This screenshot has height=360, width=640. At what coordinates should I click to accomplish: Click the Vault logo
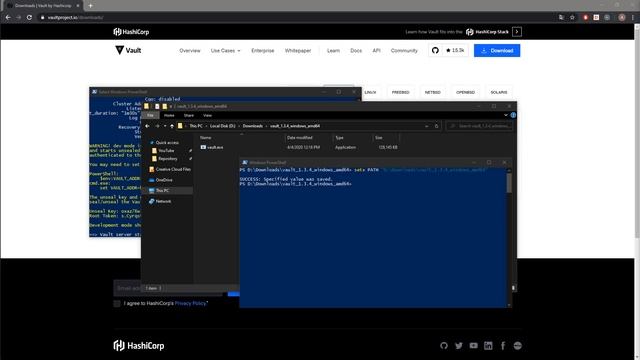(128, 50)
